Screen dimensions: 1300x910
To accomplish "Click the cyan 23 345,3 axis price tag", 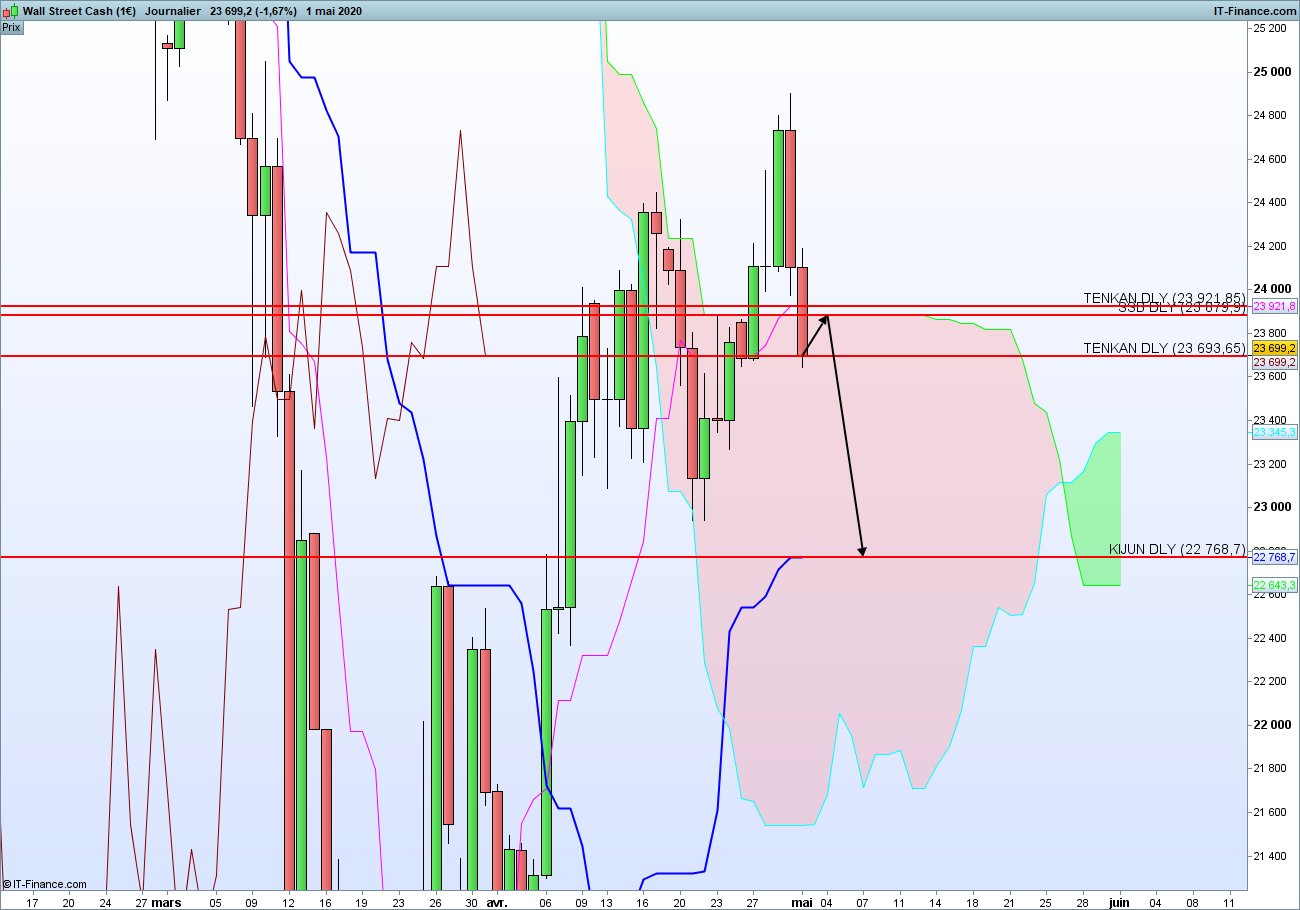I will [1275, 432].
